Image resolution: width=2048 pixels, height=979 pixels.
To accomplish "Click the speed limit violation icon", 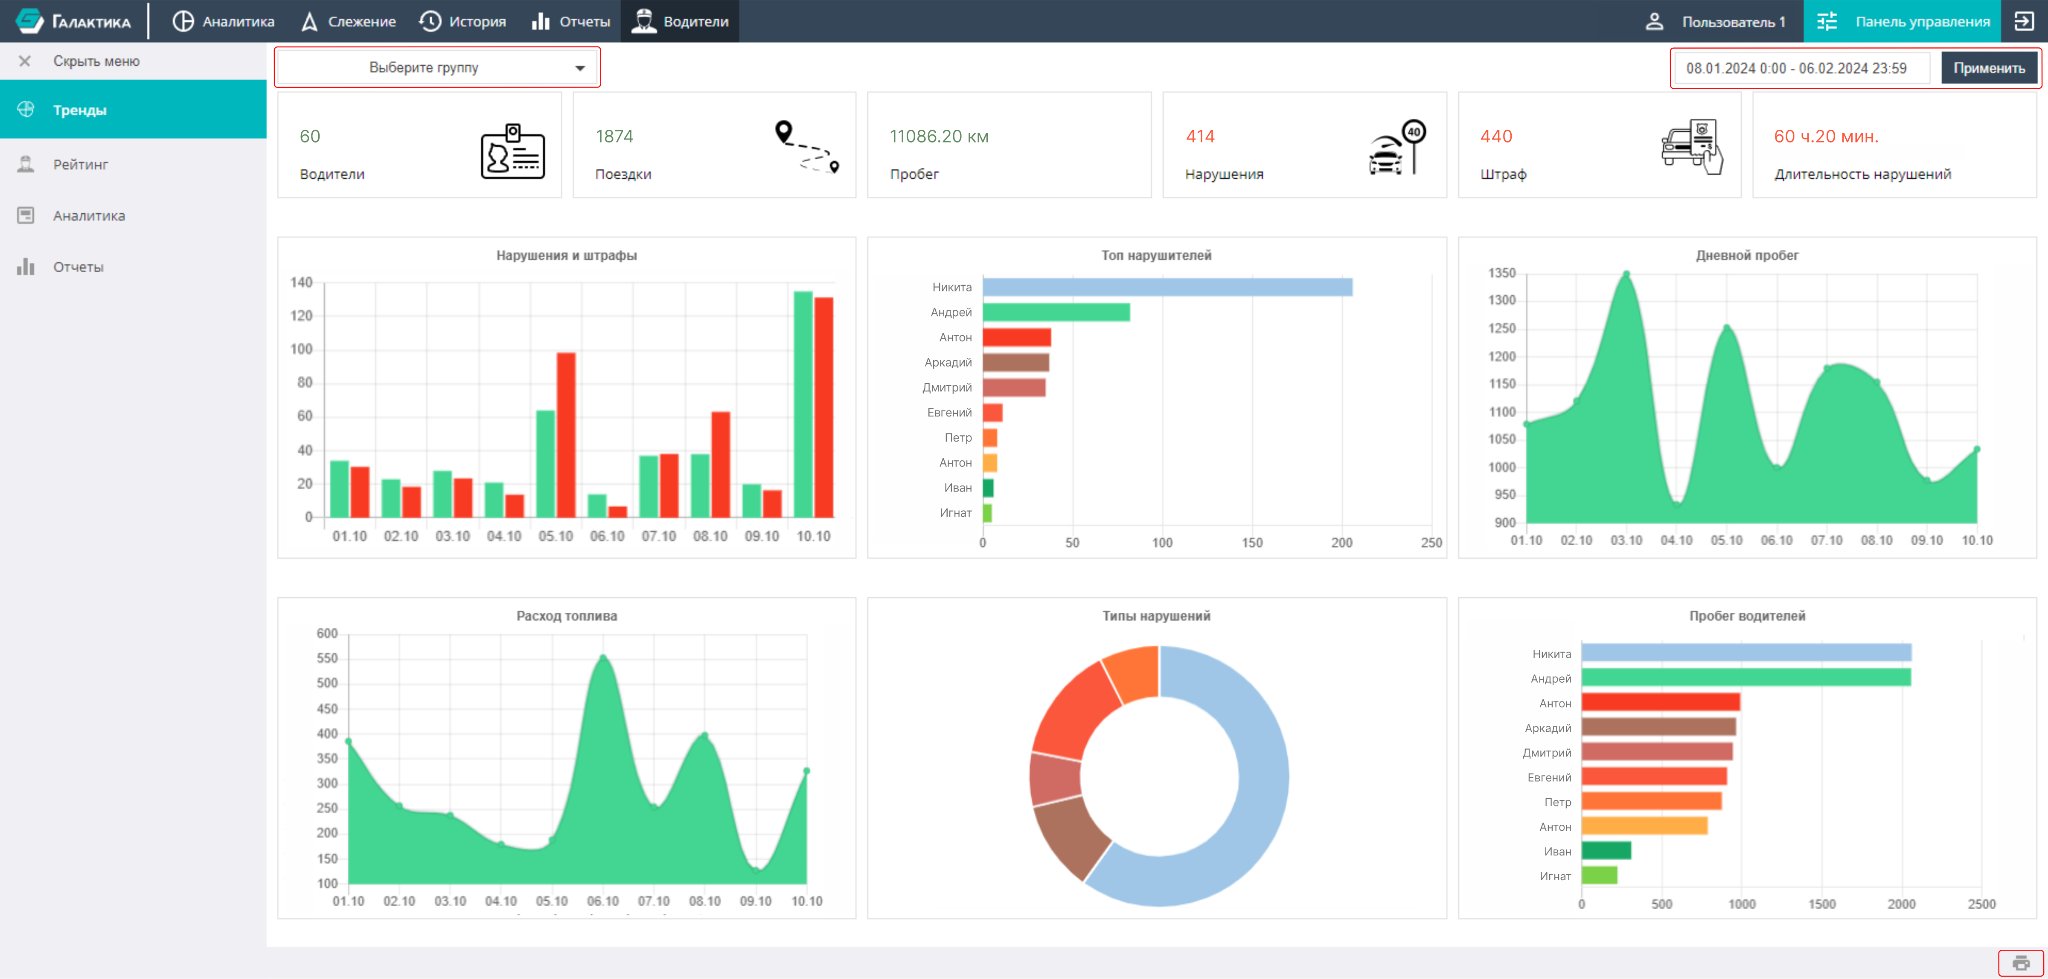I will [x=1397, y=148].
